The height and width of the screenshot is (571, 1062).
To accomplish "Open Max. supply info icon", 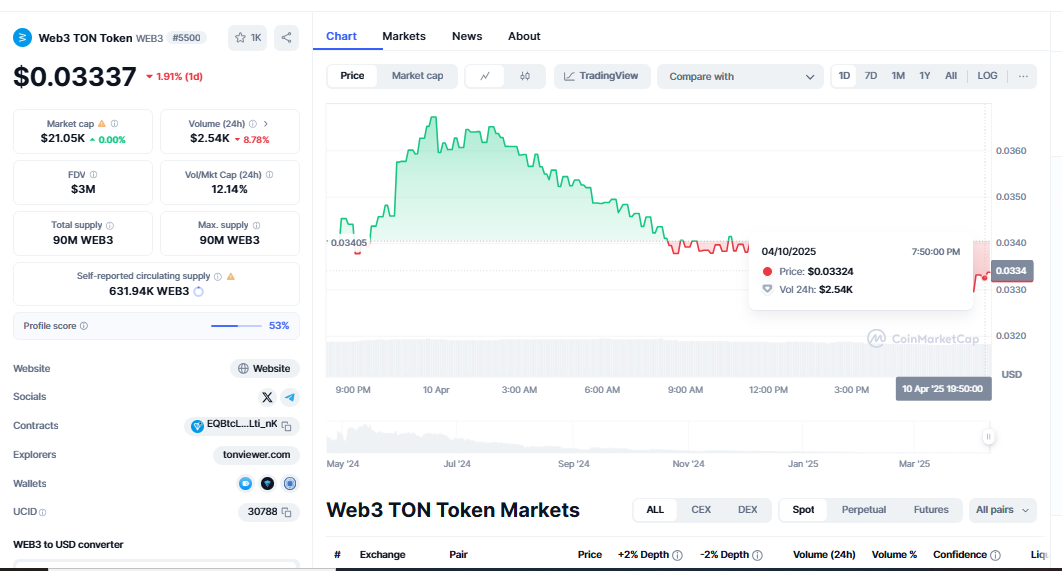I will [256, 226].
